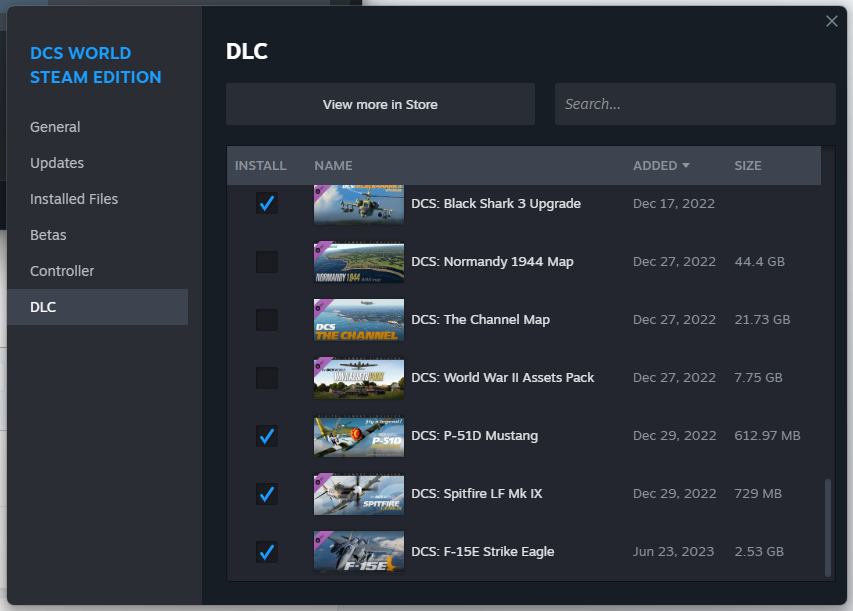Screen dimensions: 853x611
Task: Select The Channel Map thumbnail image
Action: (x=359, y=320)
